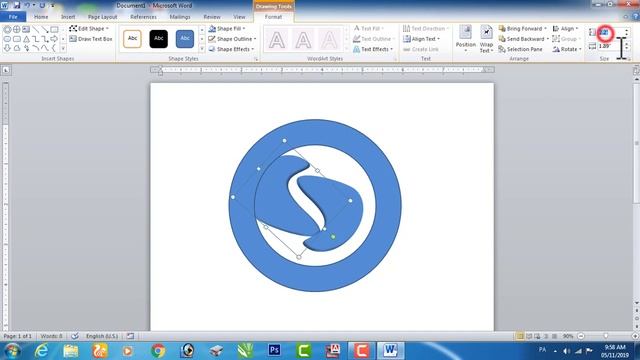Click the shape width input field
This screenshot has height=360, width=640.
pyautogui.click(x=611, y=46)
